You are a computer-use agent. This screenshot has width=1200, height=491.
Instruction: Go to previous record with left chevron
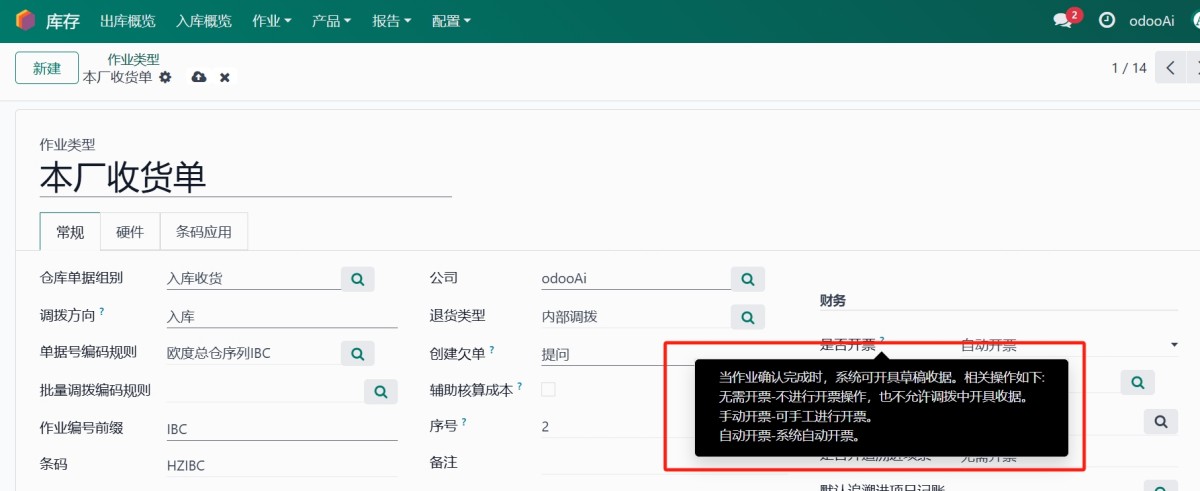tap(1170, 68)
